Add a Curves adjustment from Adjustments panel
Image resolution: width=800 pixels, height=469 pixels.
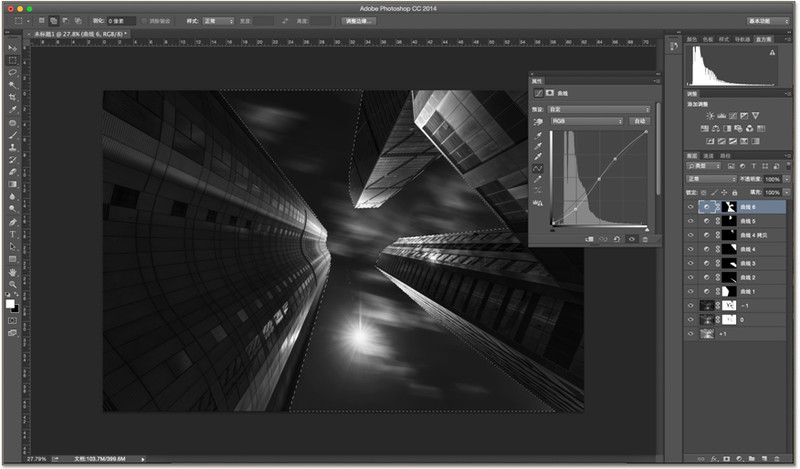733,116
